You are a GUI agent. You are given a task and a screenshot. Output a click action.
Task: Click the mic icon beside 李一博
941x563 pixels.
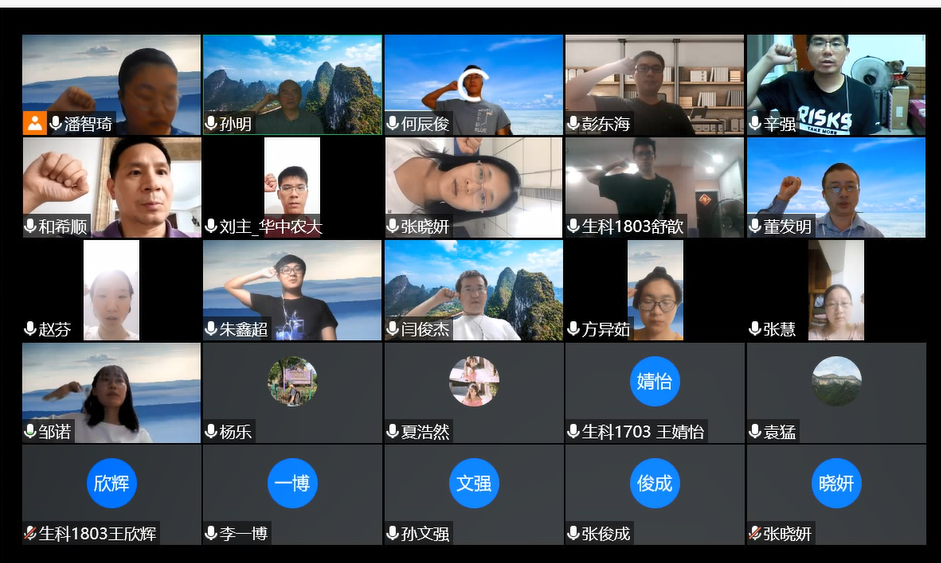(211, 534)
